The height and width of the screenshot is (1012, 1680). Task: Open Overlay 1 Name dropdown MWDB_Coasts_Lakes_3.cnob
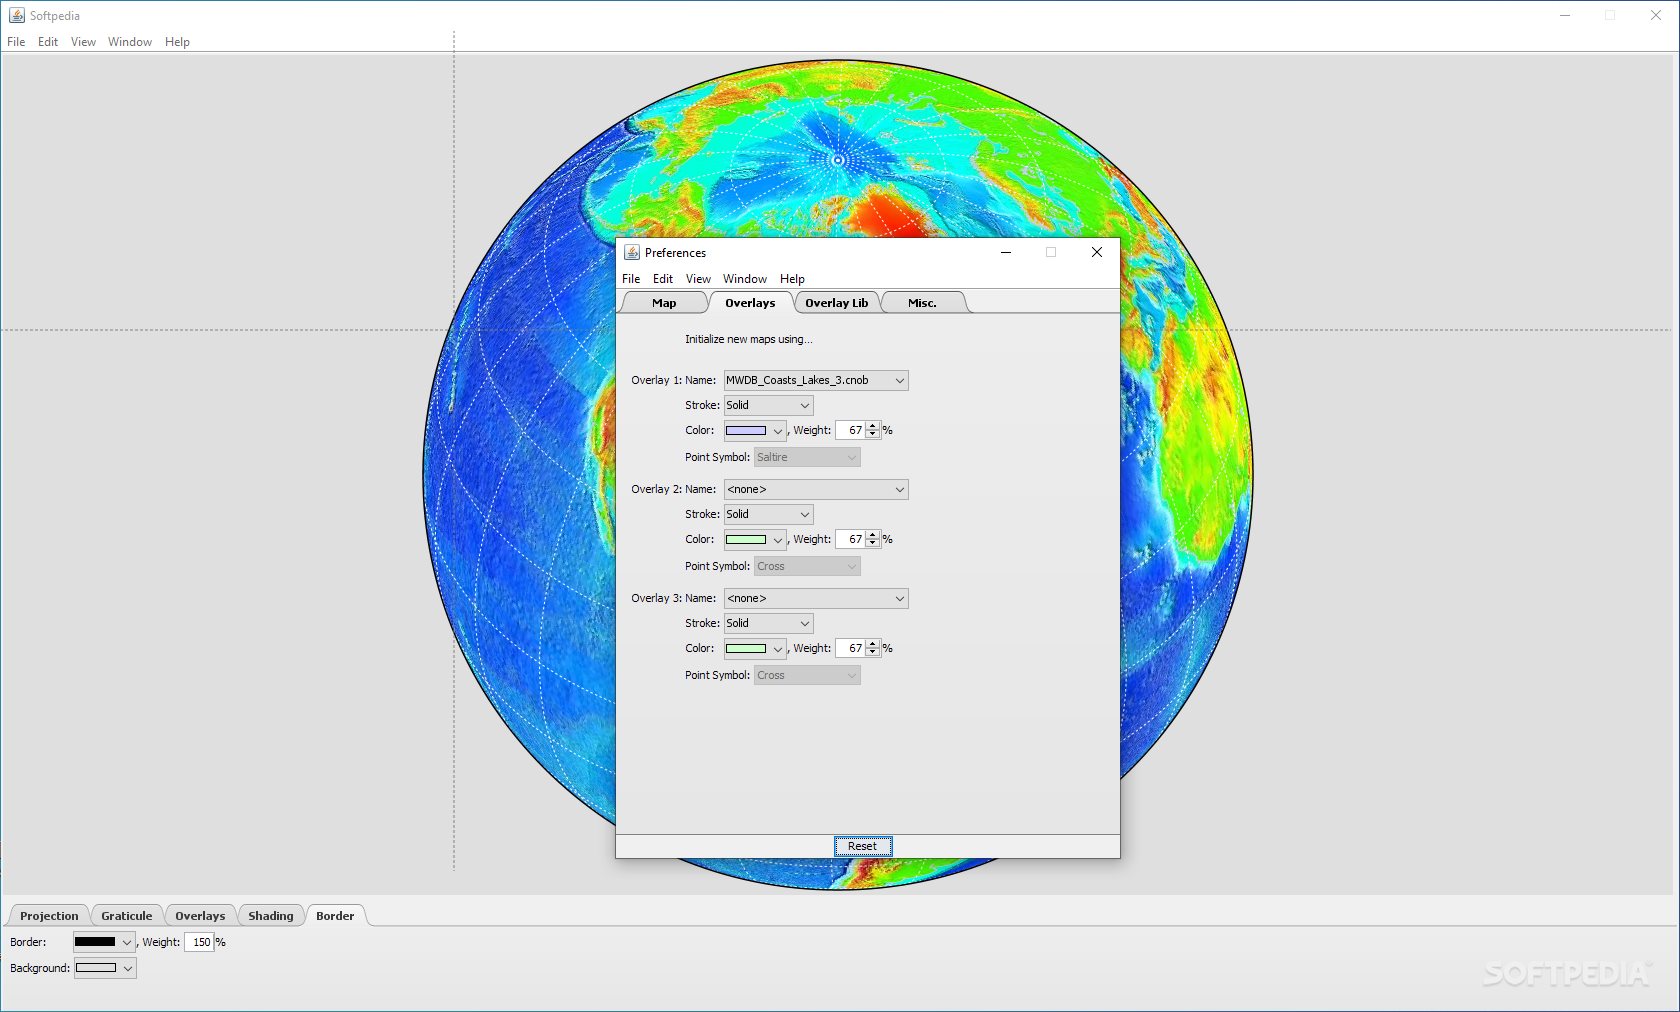816,380
